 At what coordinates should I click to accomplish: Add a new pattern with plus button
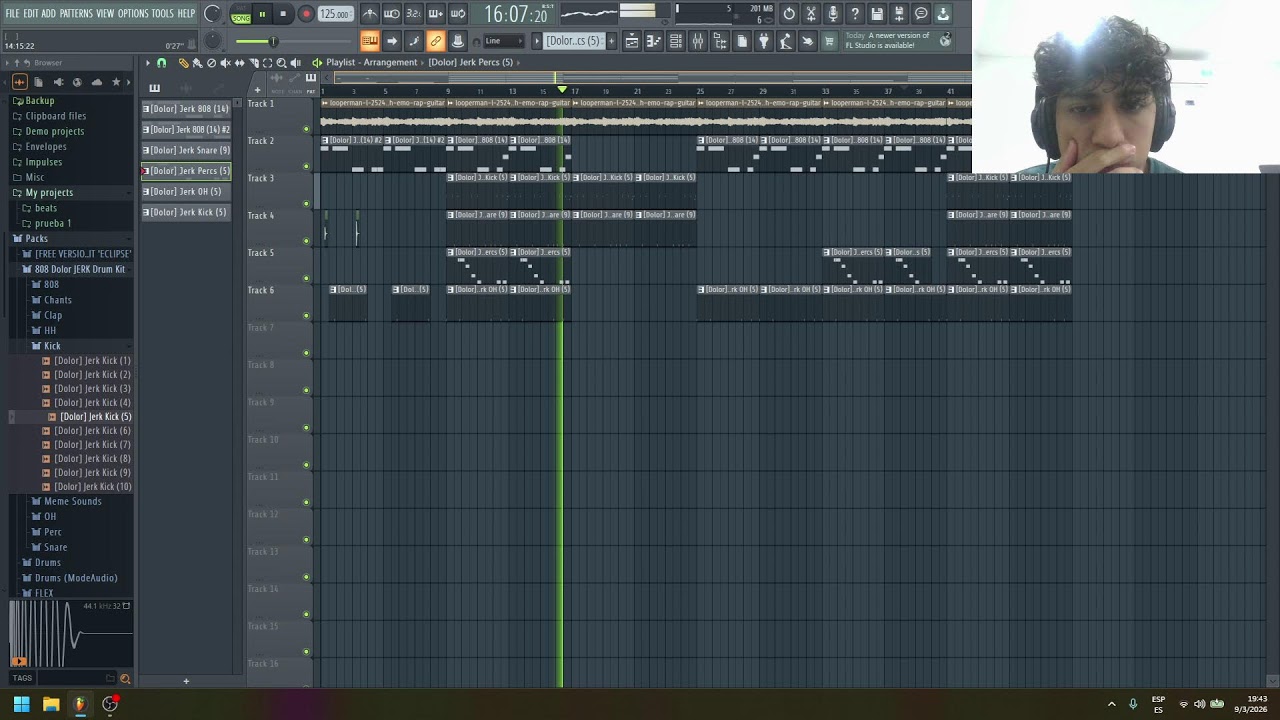coord(612,41)
